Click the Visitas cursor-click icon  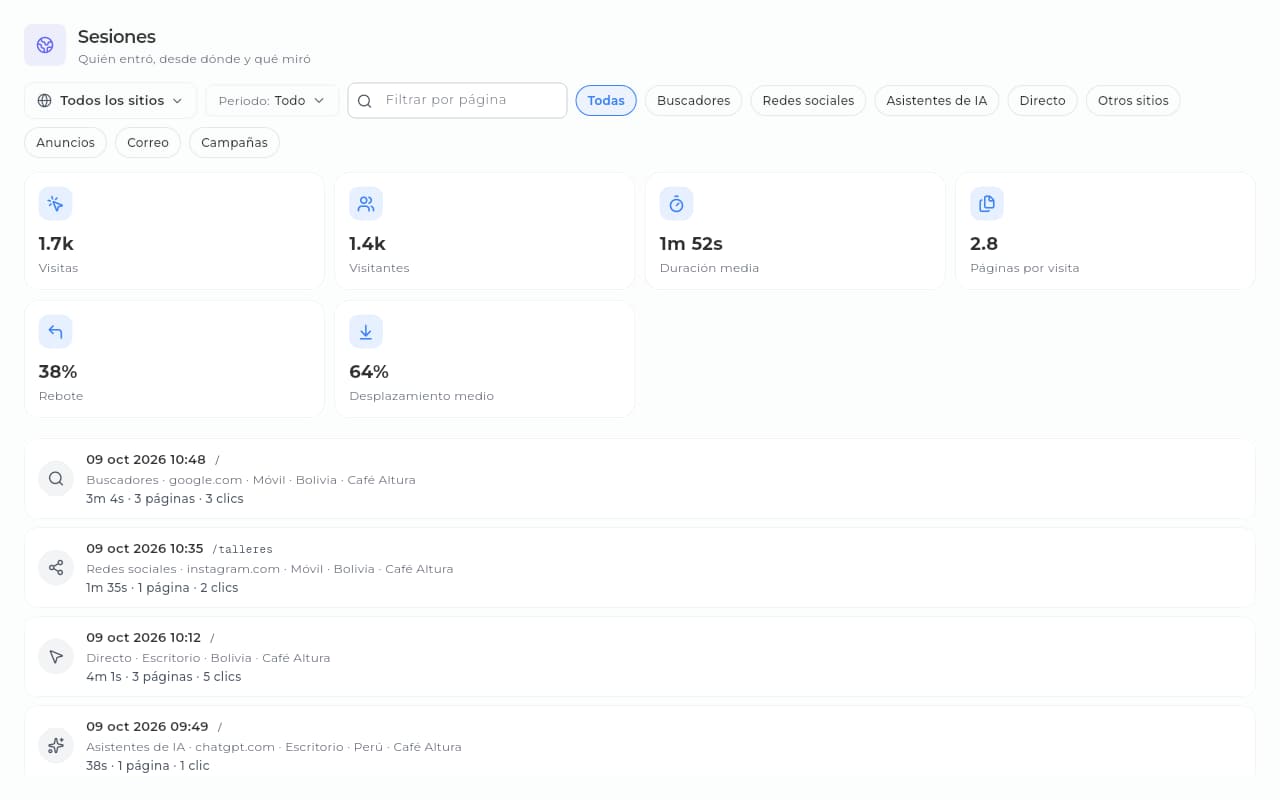(55, 204)
